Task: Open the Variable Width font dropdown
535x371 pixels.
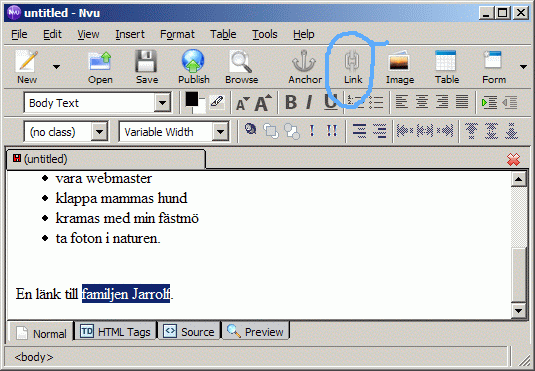Action: click(x=220, y=132)
